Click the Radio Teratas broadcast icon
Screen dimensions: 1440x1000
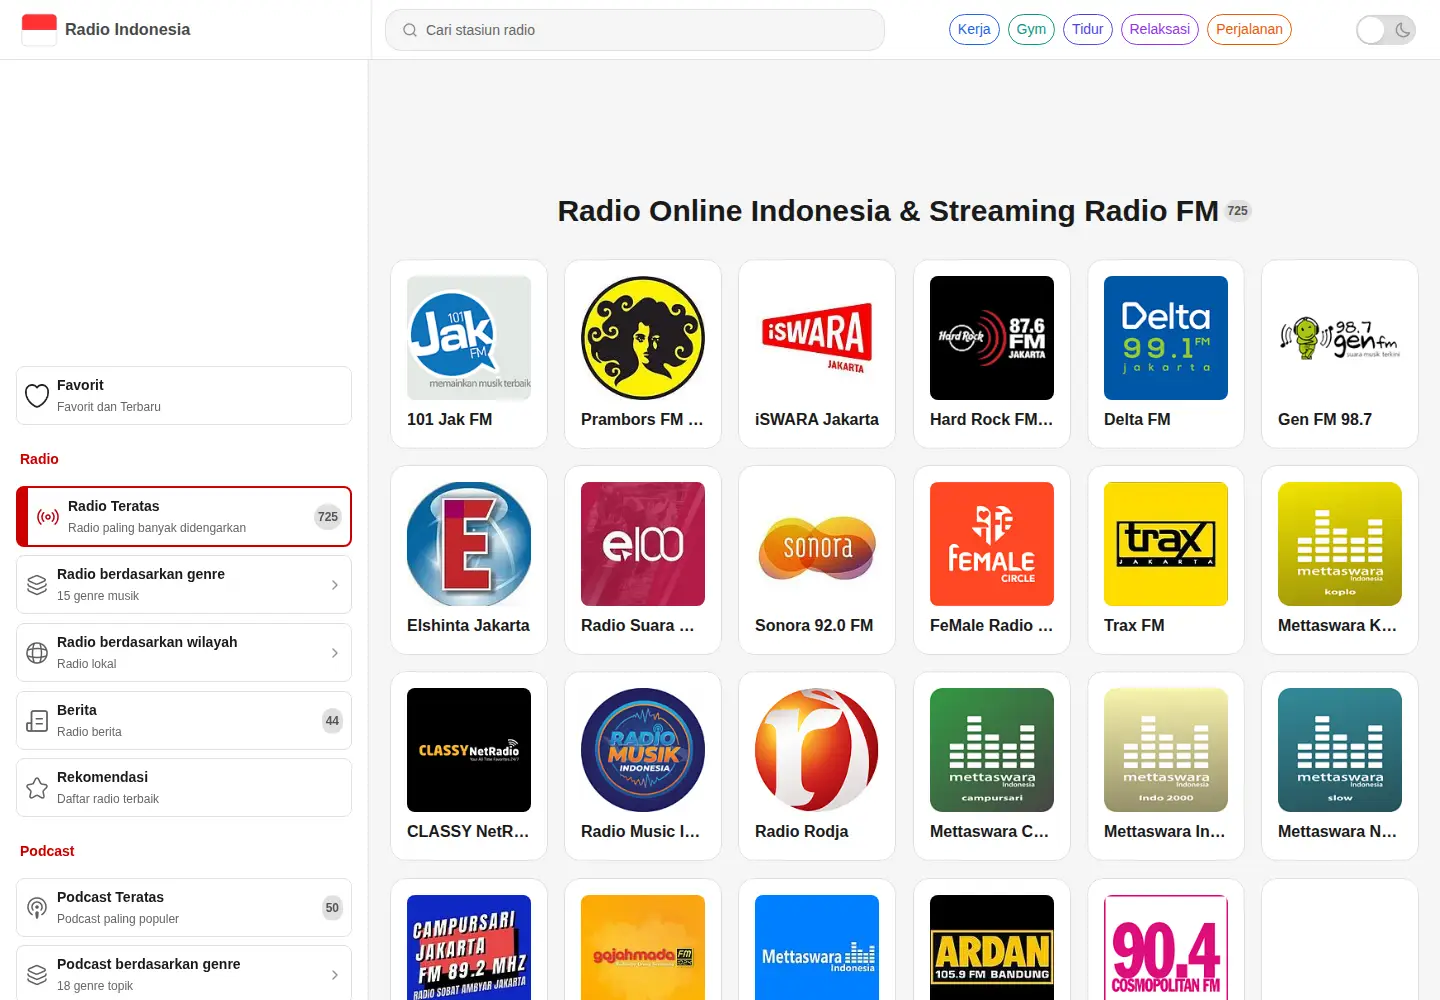coord(48,517)
